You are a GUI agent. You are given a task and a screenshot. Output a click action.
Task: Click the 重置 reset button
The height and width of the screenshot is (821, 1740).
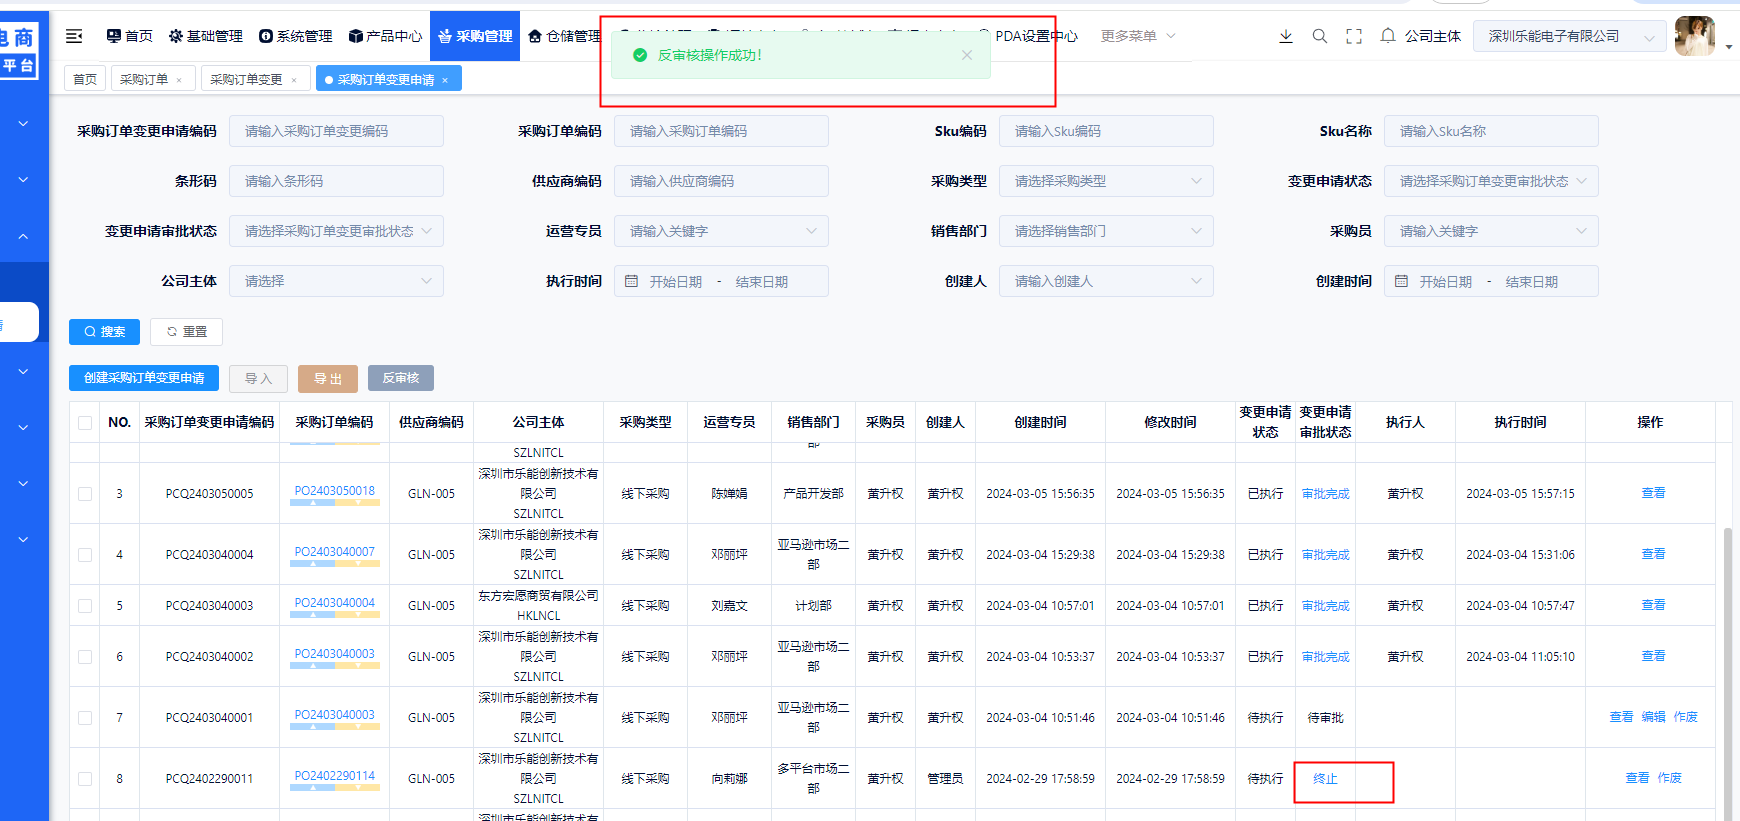coord(186,331)
